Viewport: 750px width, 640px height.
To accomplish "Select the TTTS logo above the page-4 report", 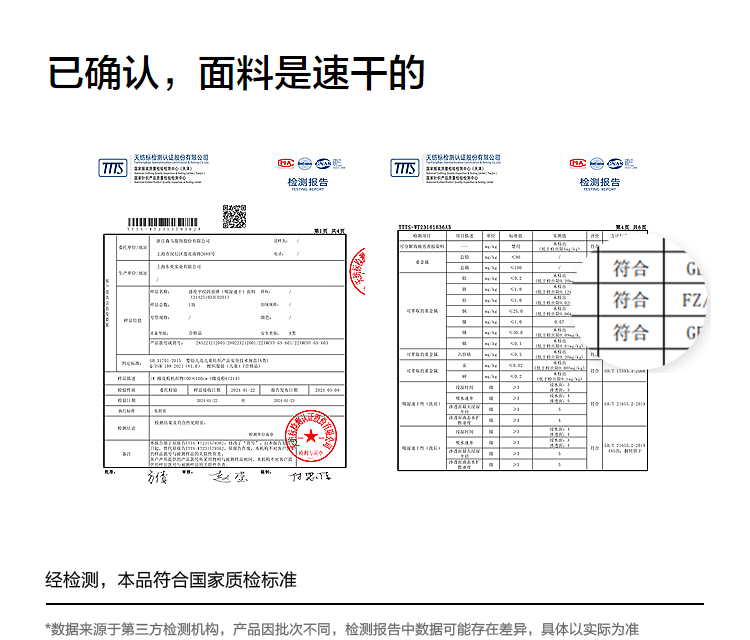I will pos(405,168).
